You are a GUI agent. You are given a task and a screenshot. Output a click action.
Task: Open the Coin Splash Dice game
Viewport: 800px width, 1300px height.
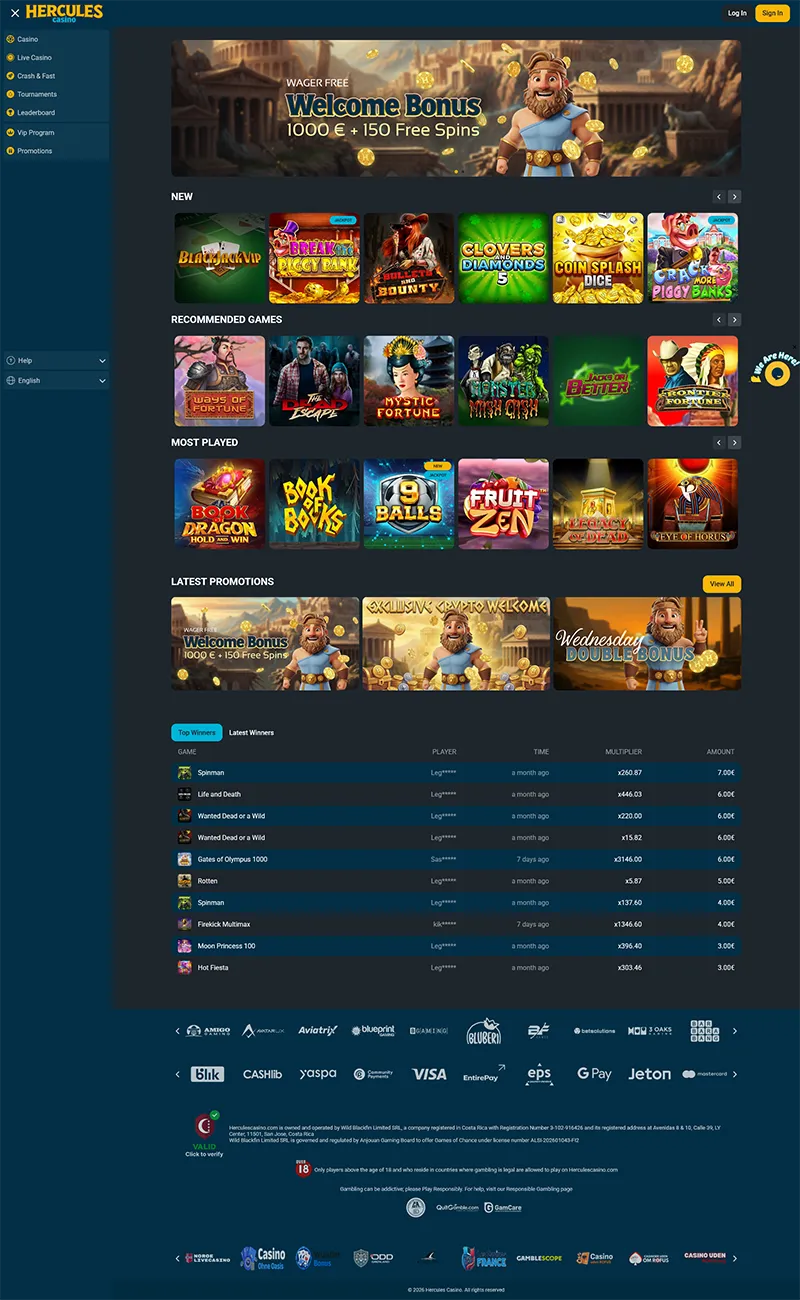coord(598,258)
